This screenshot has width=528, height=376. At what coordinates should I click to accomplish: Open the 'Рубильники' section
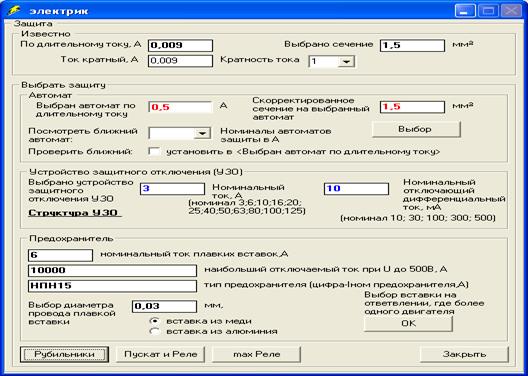64,354
